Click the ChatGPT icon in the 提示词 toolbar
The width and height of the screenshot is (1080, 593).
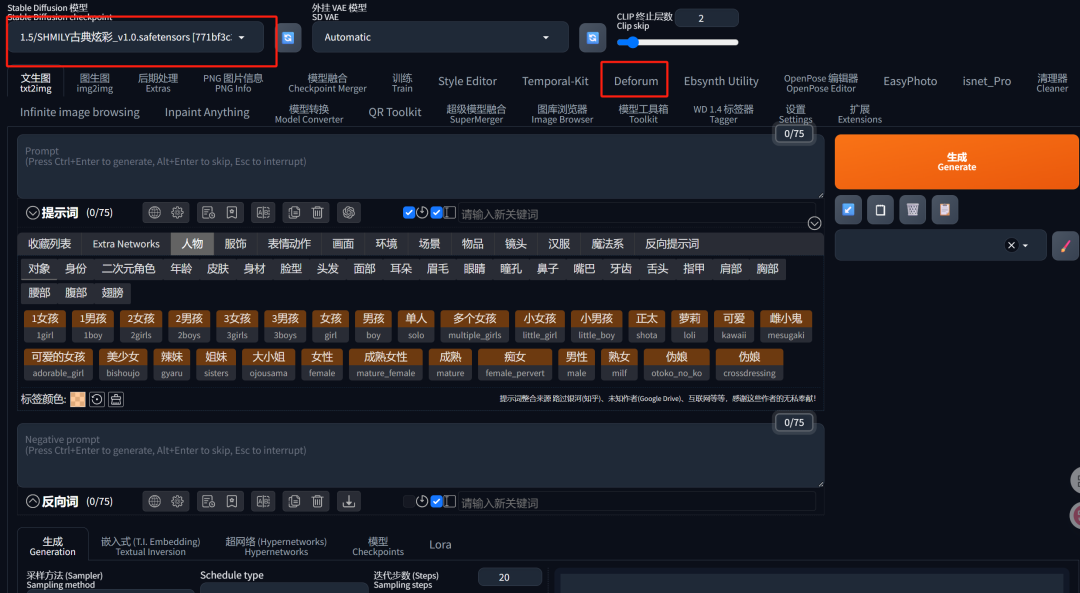pyautogui.click(x=349, y=213)
